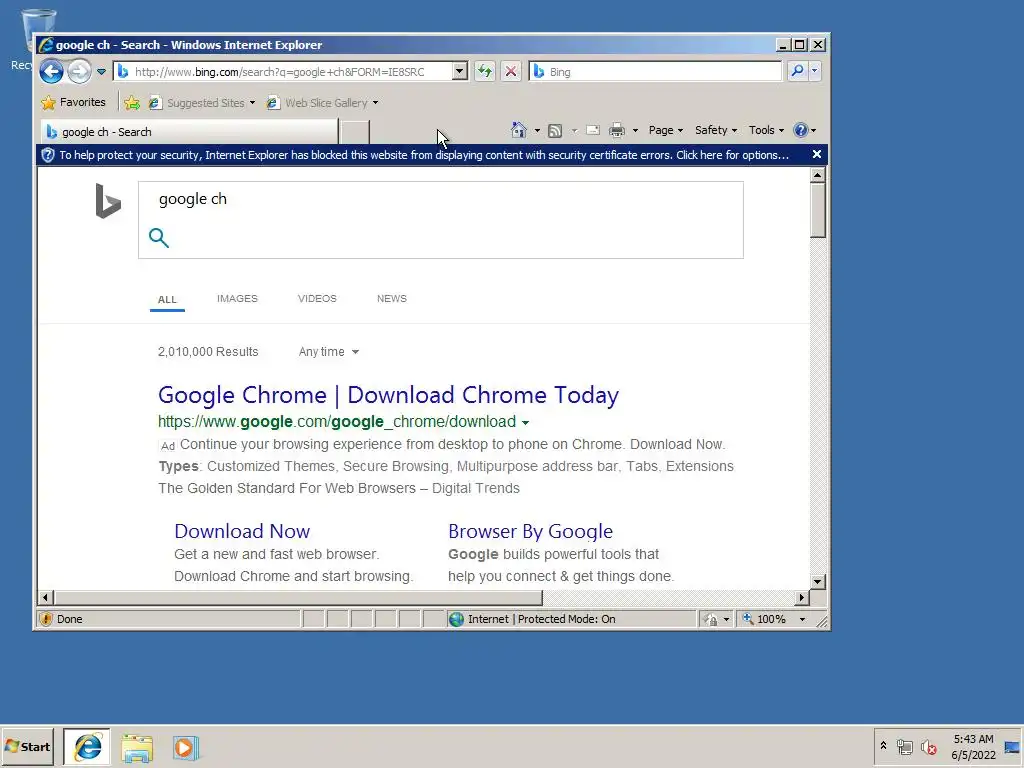Open the Page menu

(x=665, y=130)
